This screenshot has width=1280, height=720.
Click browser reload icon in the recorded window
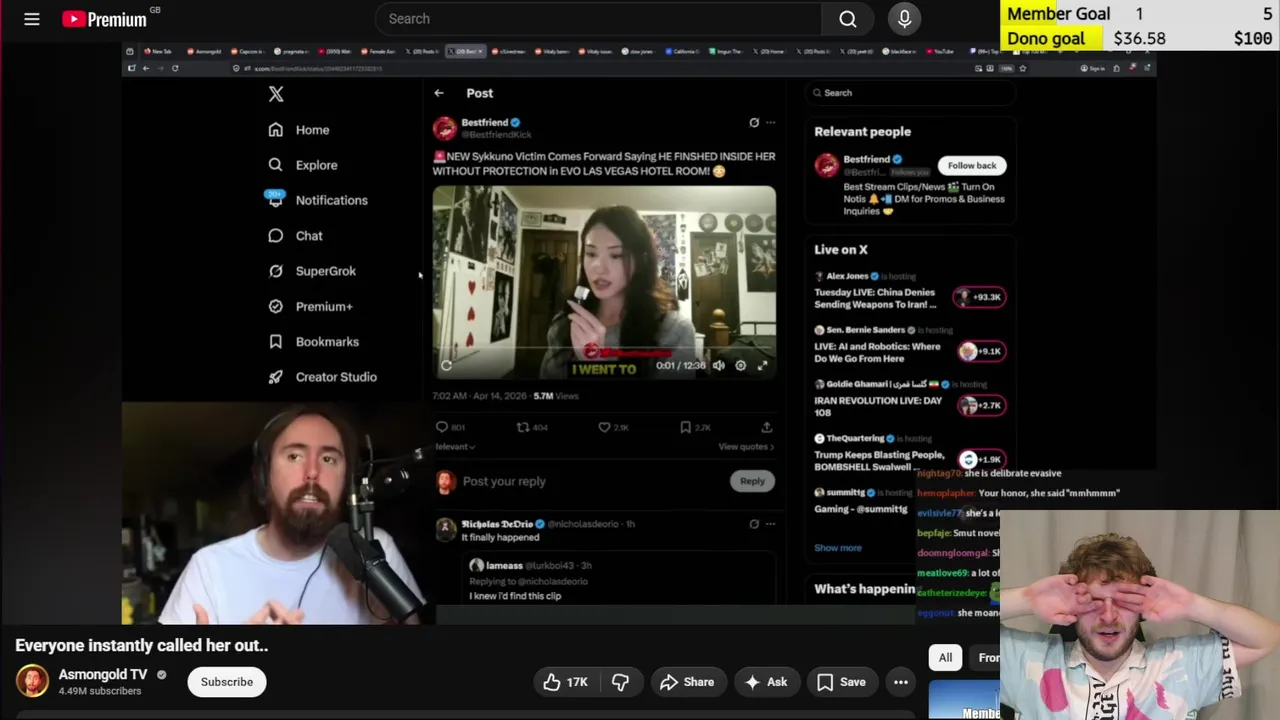[175, 68]
